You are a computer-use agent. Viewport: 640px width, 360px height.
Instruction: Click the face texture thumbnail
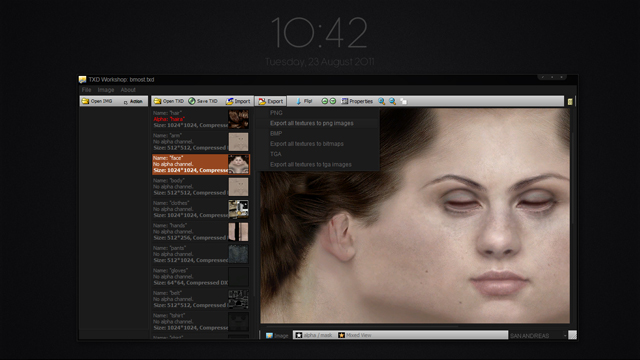point(238,164)
